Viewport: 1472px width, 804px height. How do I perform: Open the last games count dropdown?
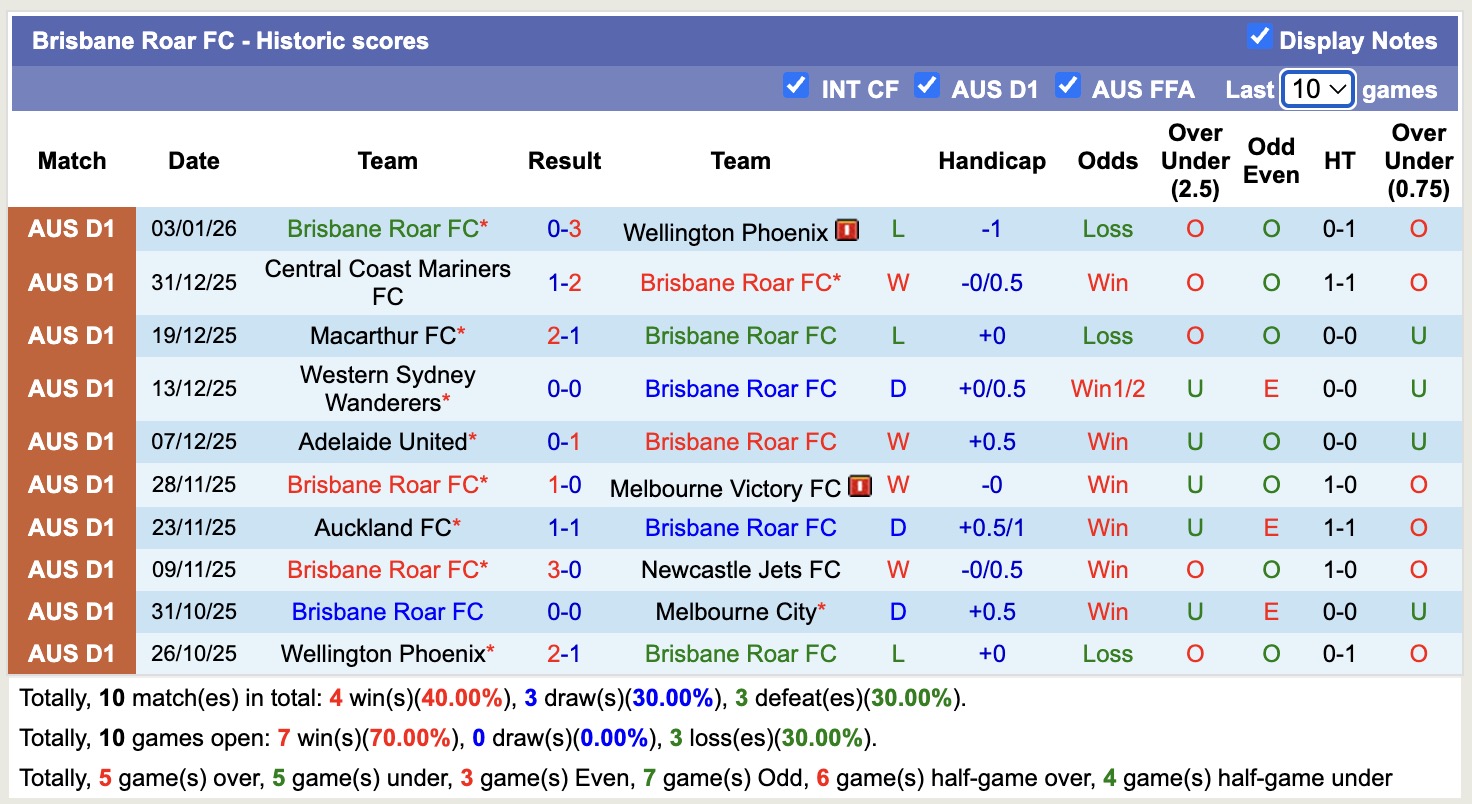tap(1317, 88)
